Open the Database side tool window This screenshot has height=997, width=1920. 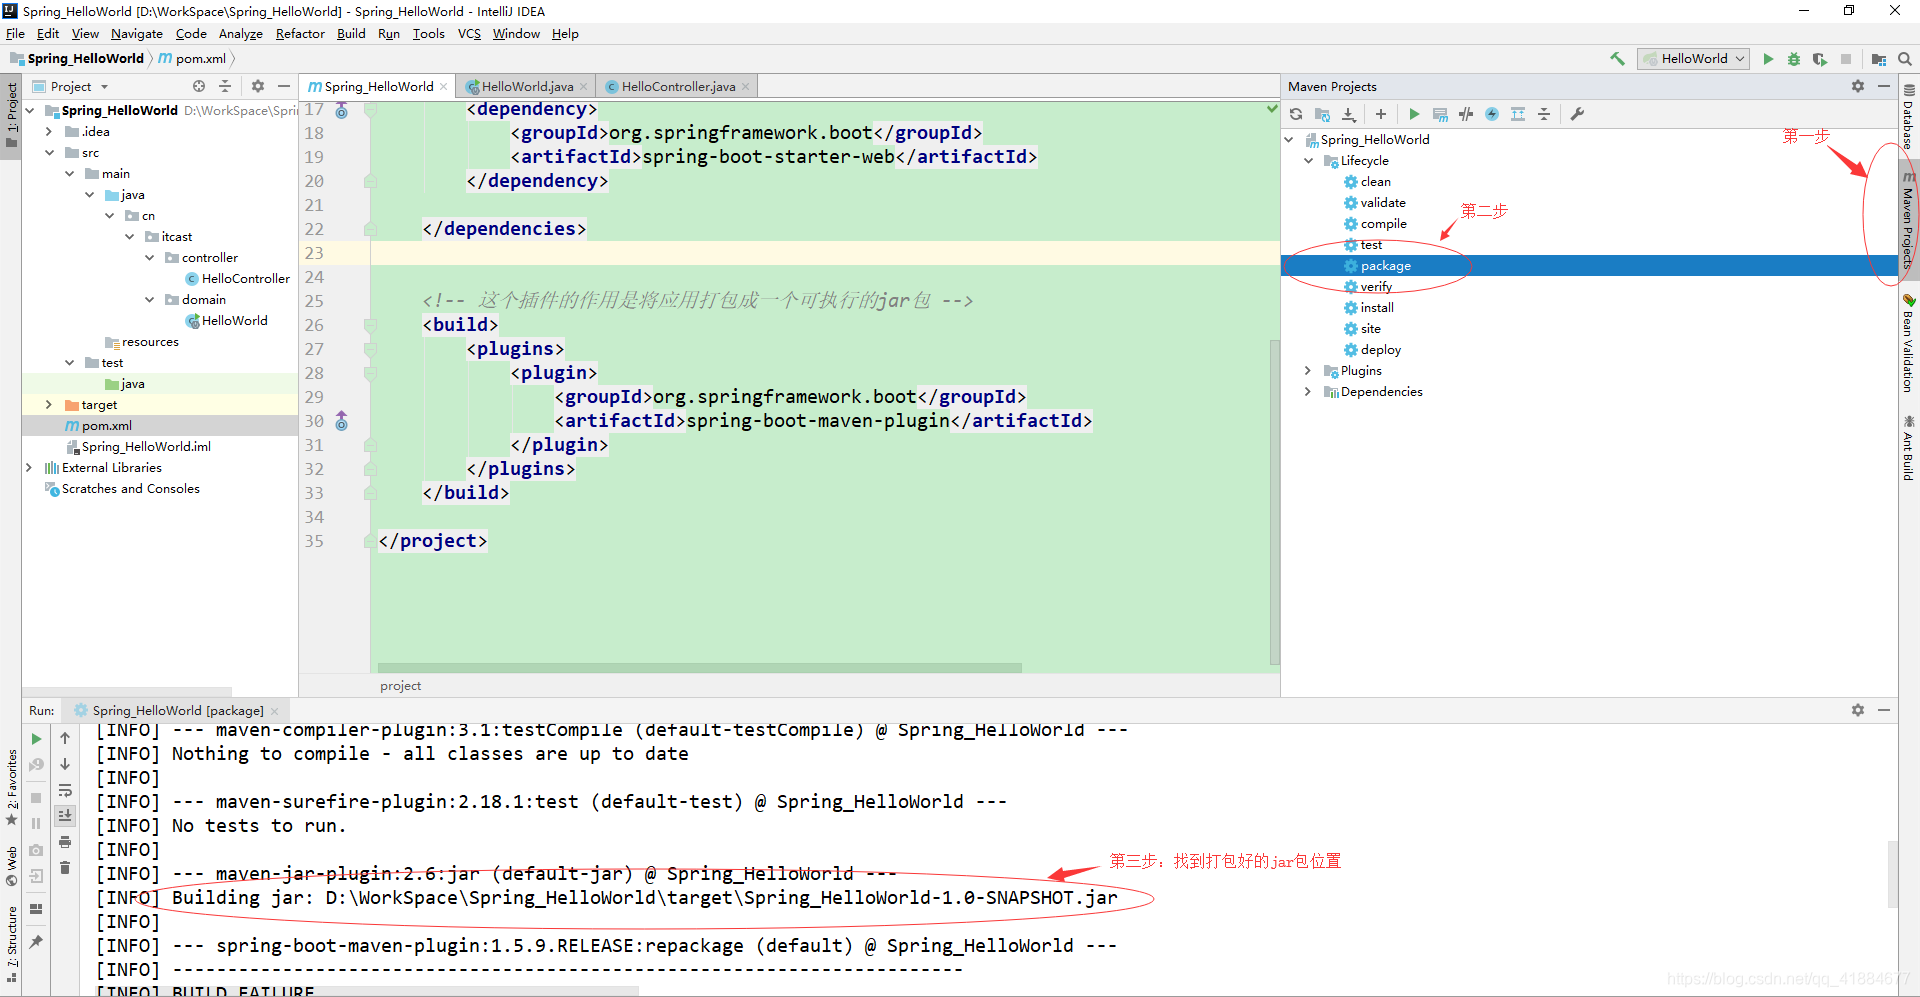[x=1909, y=117]
